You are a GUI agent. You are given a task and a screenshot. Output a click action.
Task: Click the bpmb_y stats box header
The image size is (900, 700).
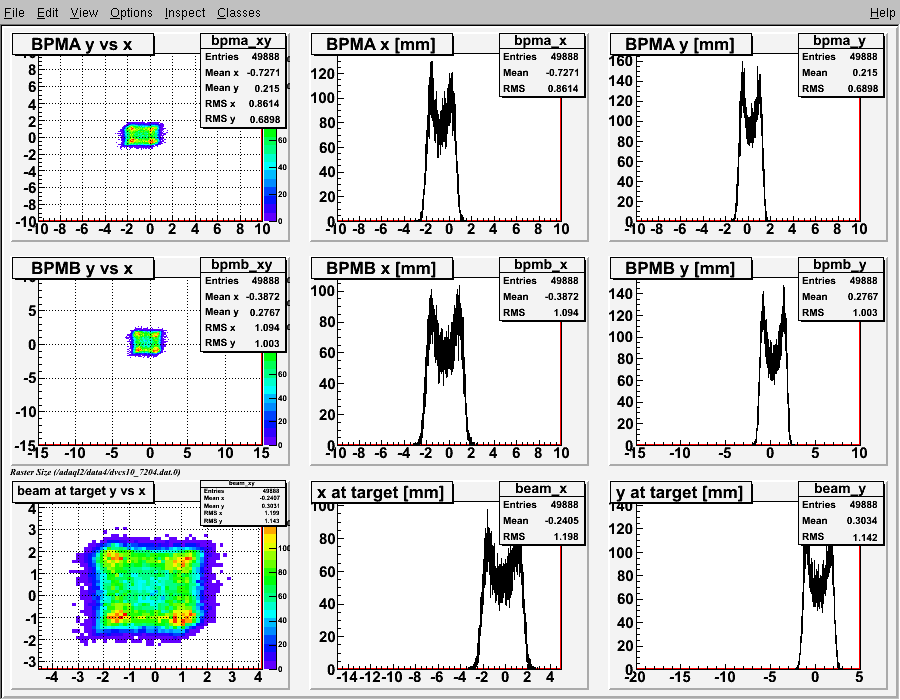[840, 265]
